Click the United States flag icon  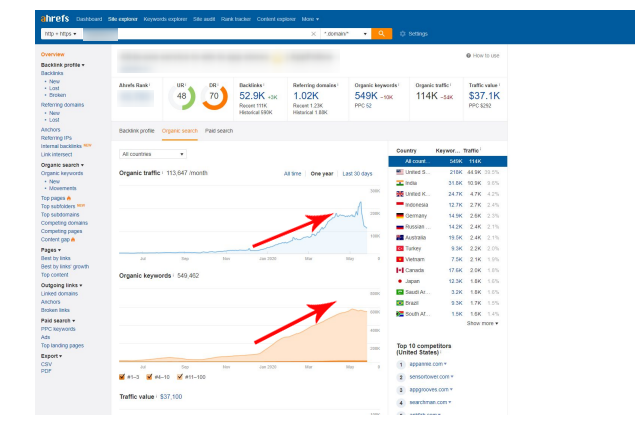pos(400,172)
